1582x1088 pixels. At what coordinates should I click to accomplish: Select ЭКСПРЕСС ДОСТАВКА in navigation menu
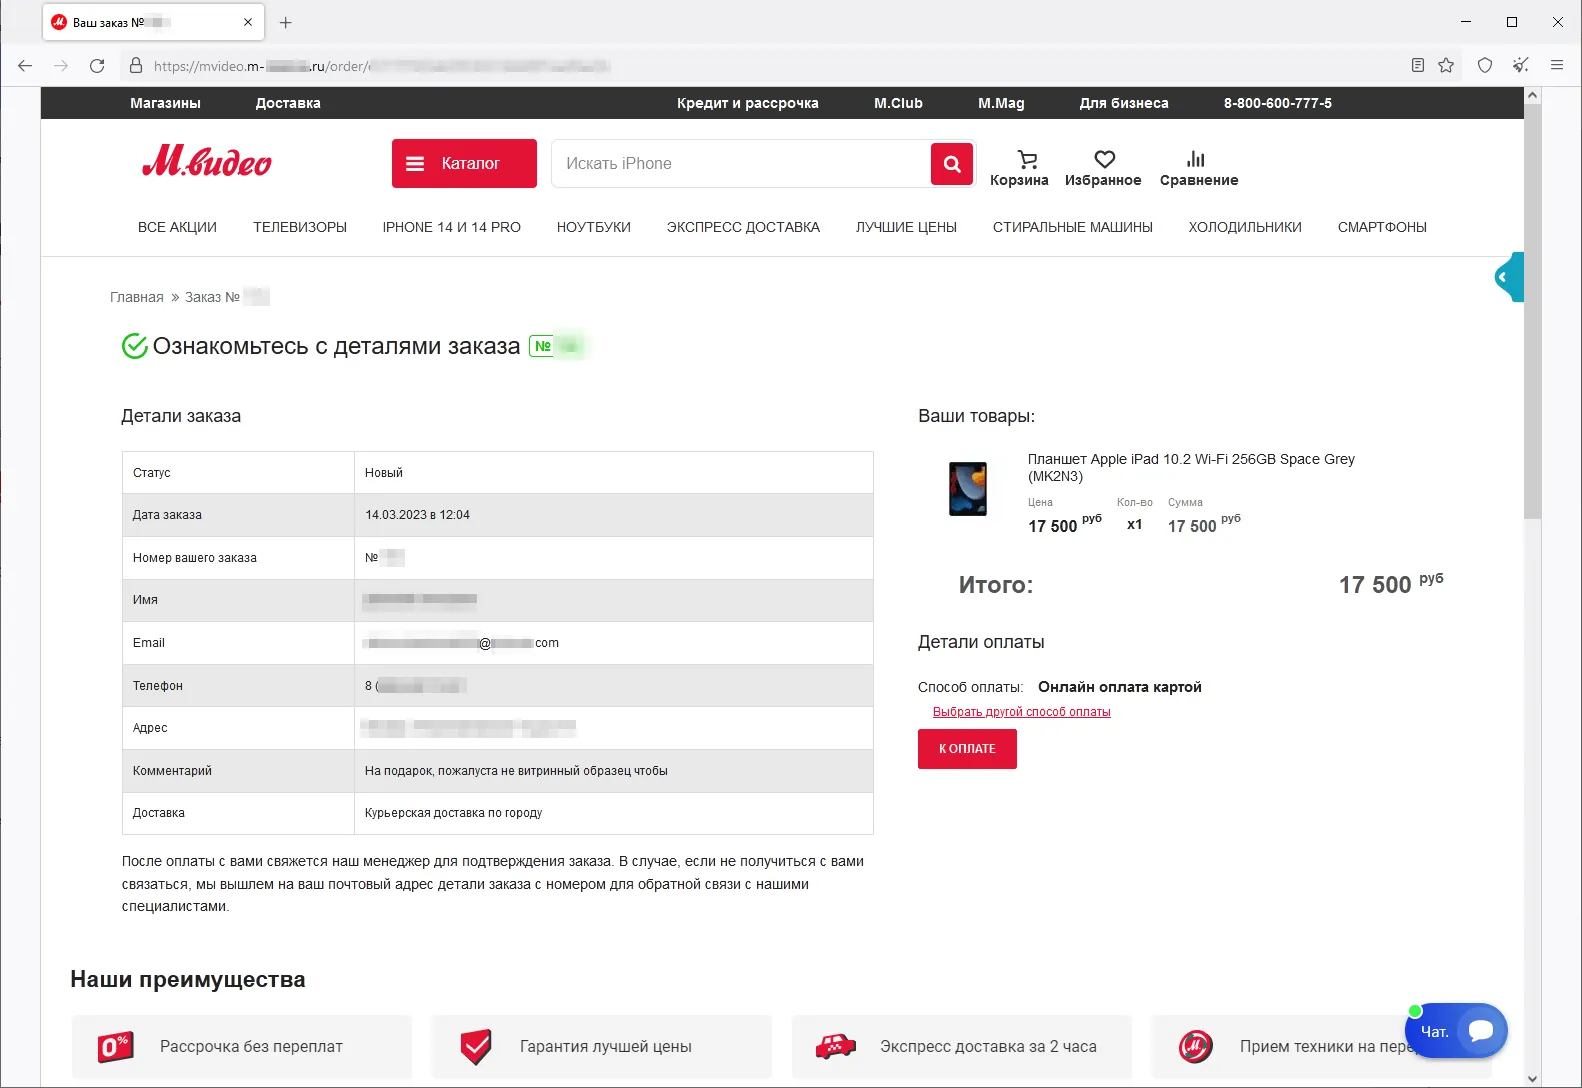(x=743, y=227)
